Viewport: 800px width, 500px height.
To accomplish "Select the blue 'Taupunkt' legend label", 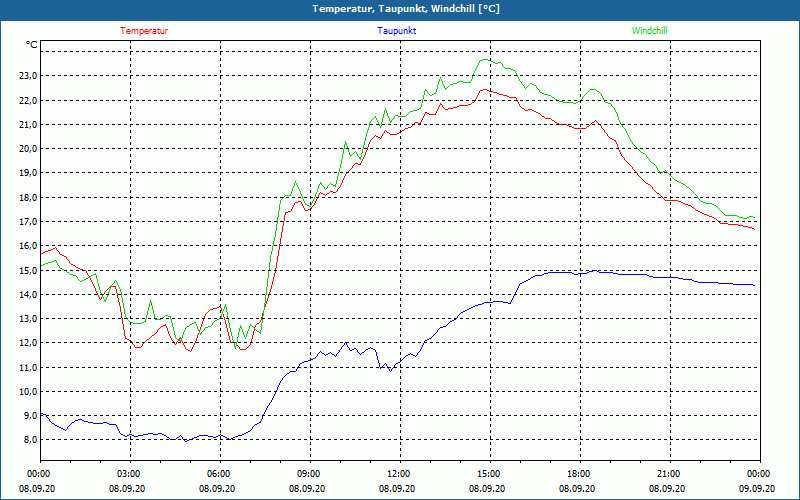I will click(396, 31).
